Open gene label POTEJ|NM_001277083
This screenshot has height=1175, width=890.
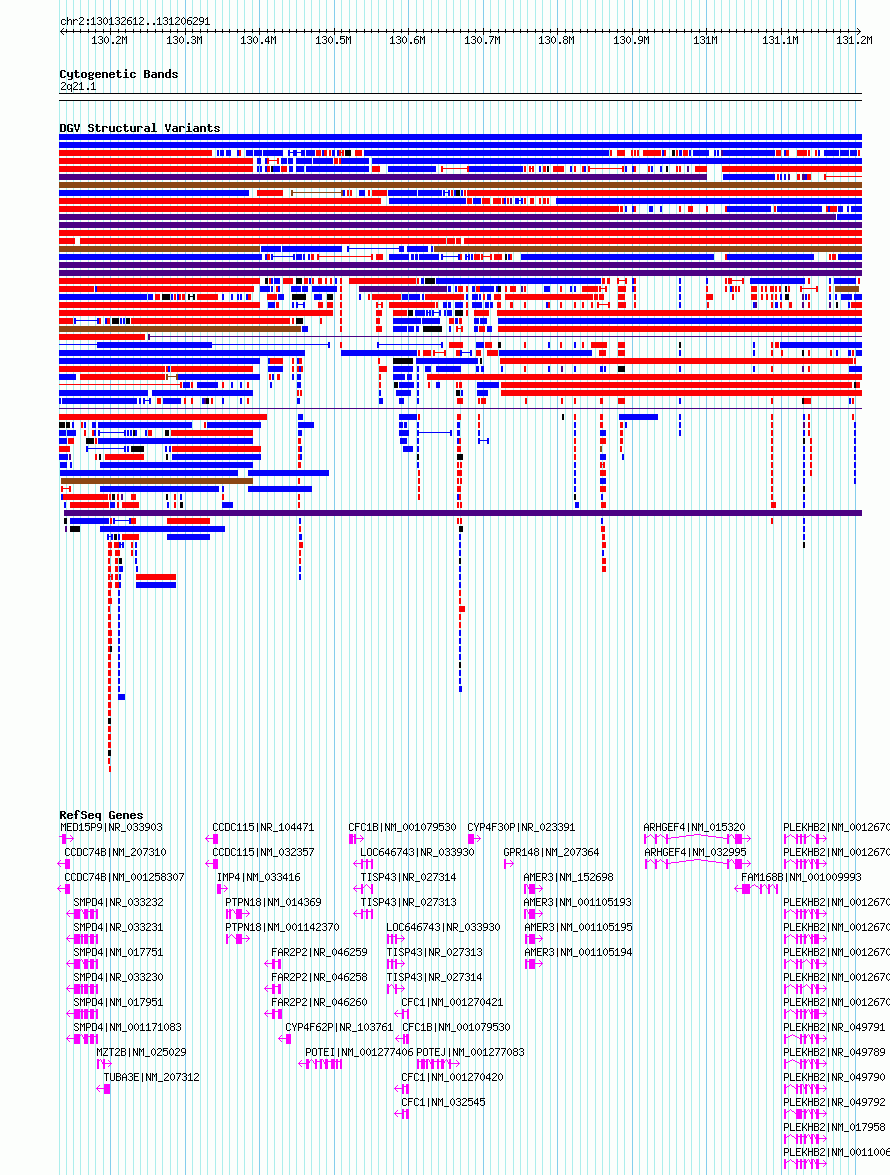pyautogui.click(x=470, y=1052)
